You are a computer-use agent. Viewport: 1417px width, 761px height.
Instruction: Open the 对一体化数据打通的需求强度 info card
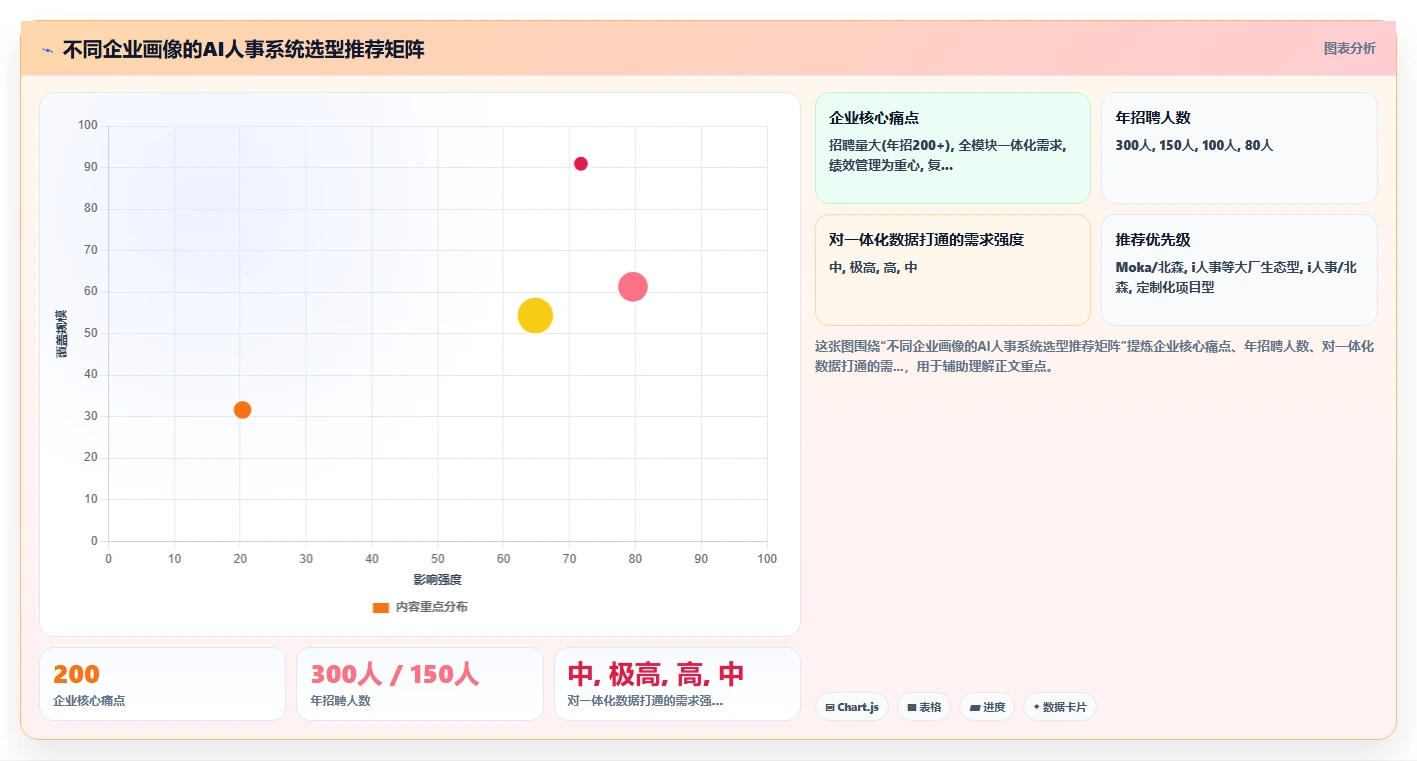953,270
